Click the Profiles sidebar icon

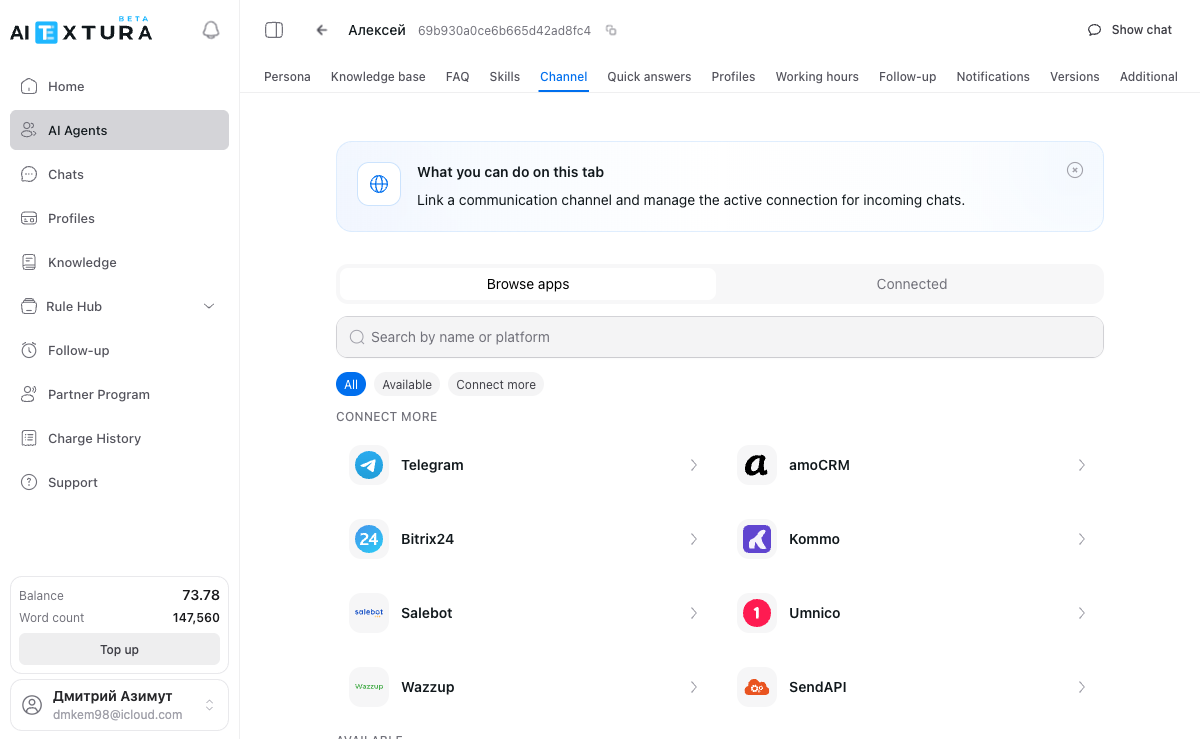coord(29,218)
